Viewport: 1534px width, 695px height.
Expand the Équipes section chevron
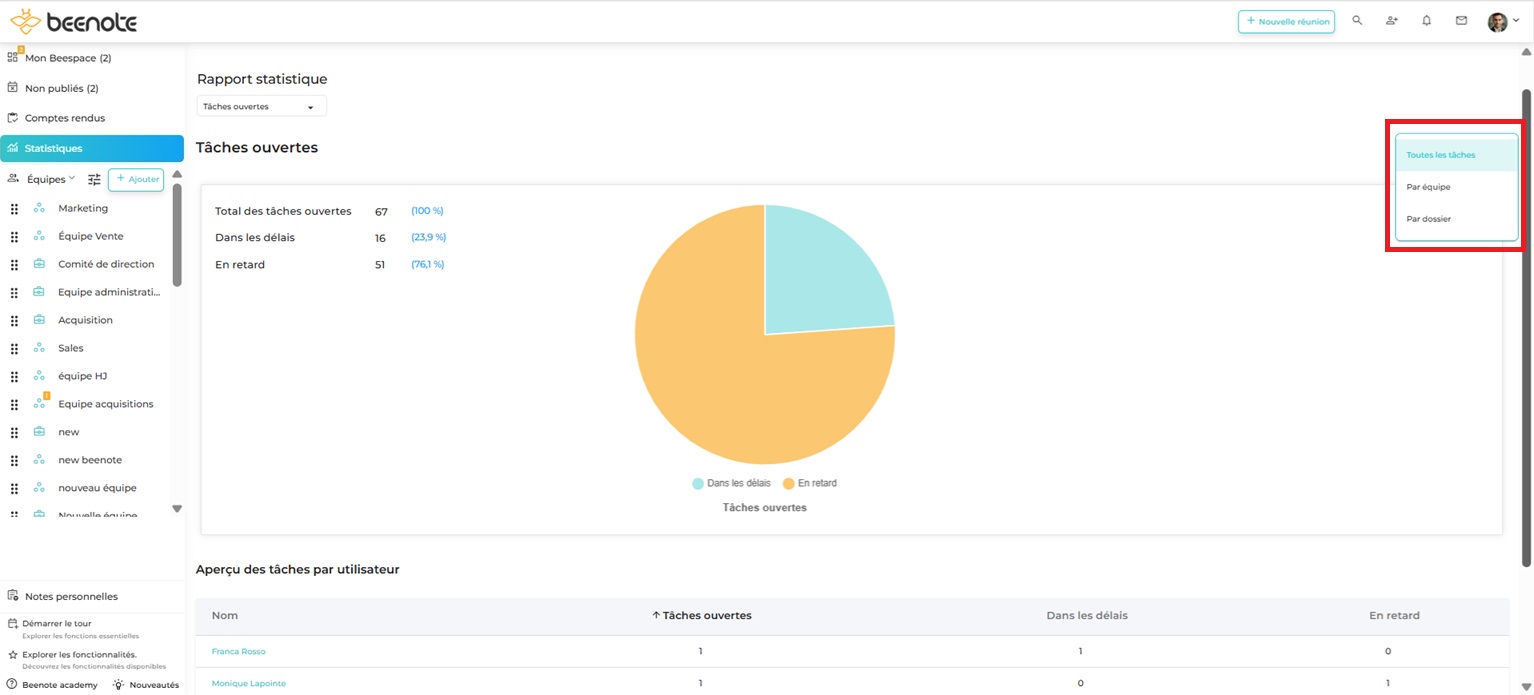click(x=72, y=179)
